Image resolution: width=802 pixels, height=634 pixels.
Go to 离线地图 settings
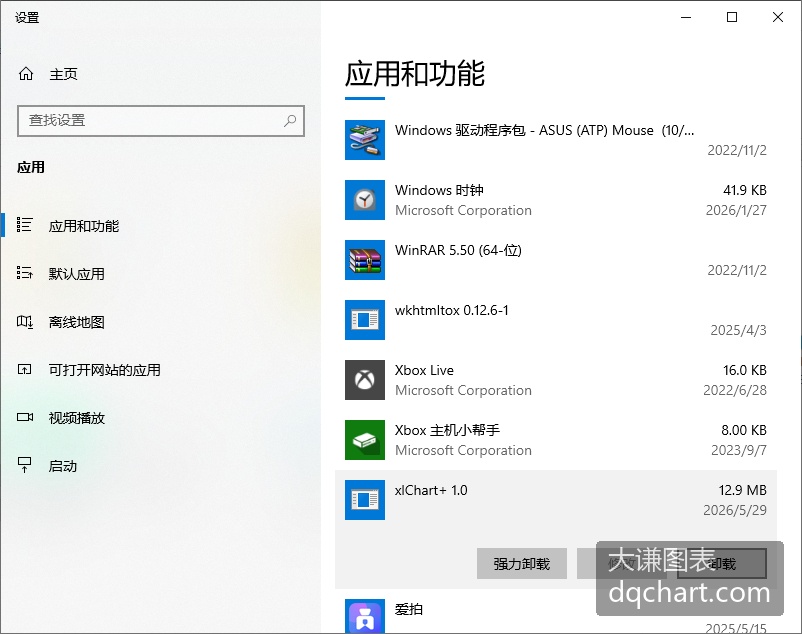(x=77, y=322)
